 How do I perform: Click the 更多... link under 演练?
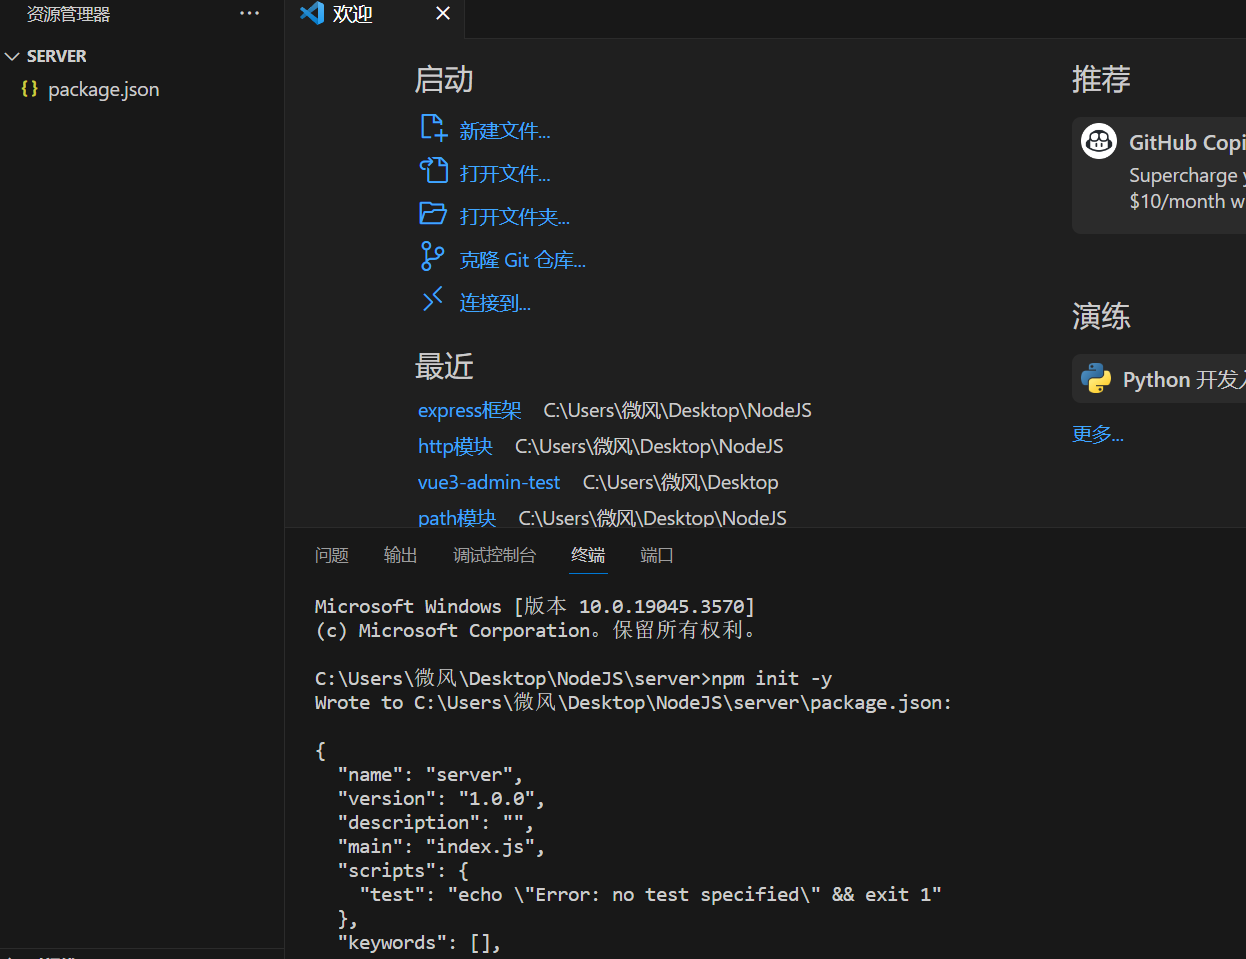pos(1098,434)
